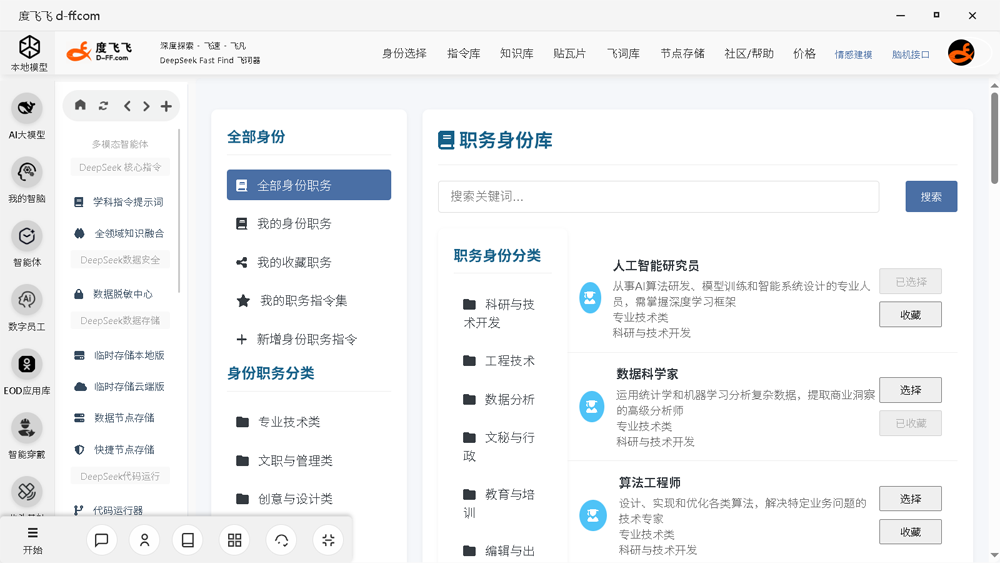Open the 本地模型 cube icon

pyautogui.click(x=29, y=48)
